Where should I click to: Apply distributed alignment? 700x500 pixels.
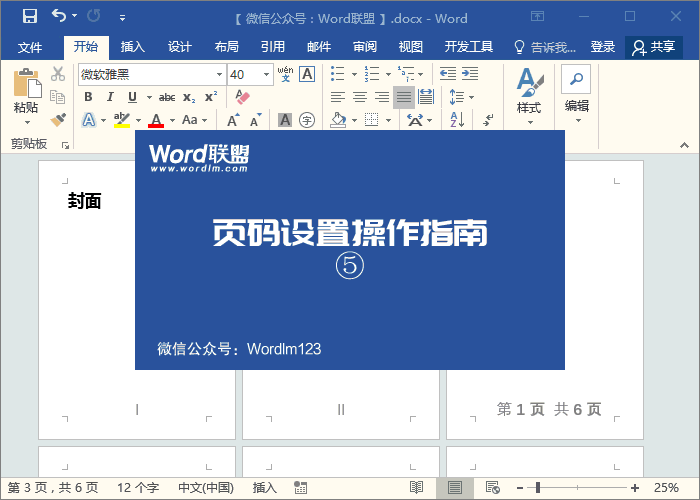point(426,97)
